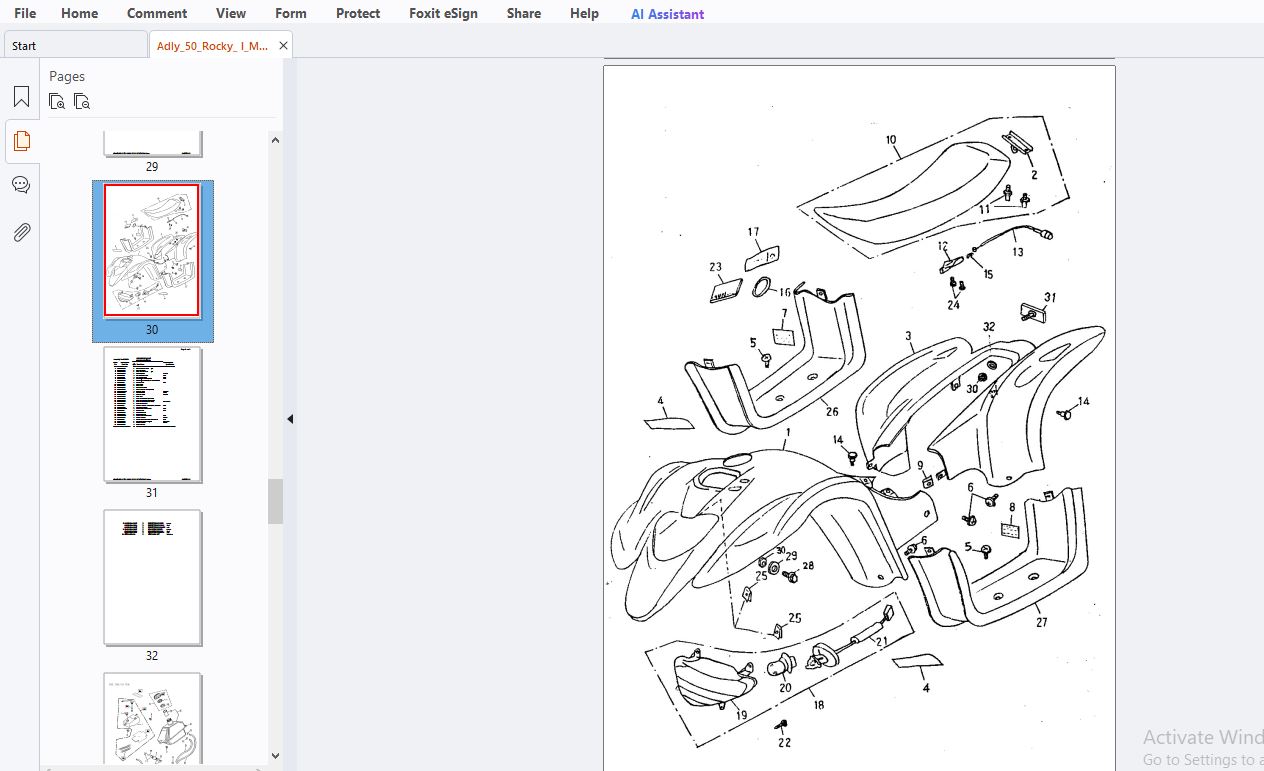Open the Attachments paperclip panel
Viewport: 1264px width, 771px height.
pos(21,232)
